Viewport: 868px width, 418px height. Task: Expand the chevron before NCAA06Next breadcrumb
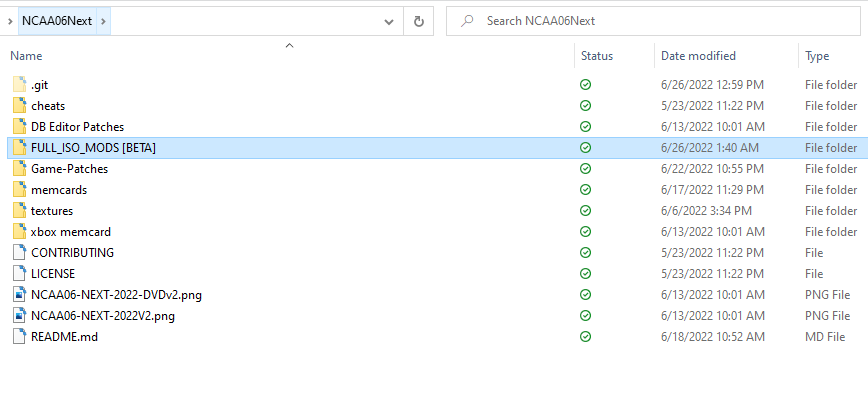[11, 22]
